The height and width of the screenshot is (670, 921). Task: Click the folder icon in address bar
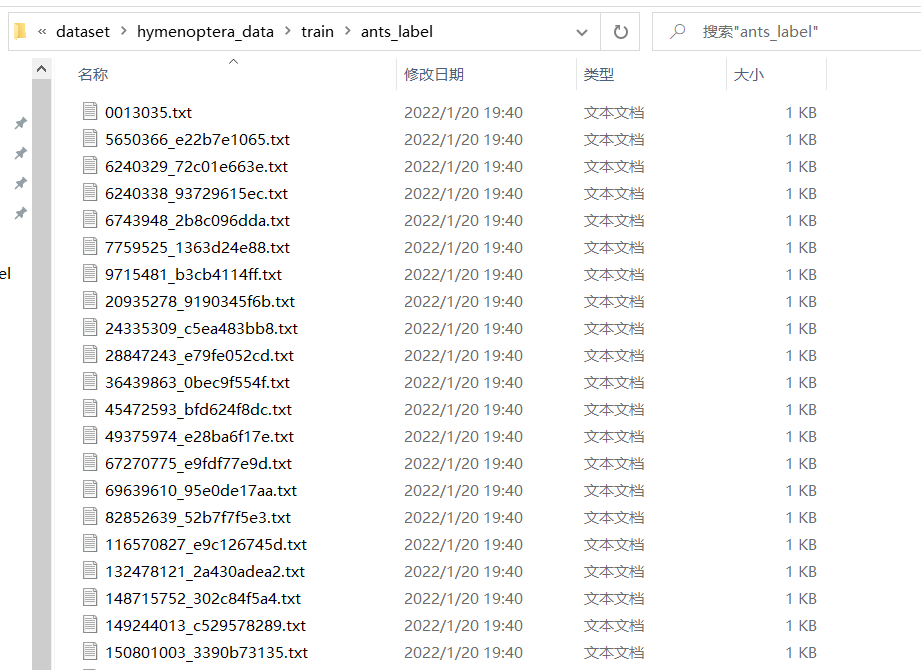point(20,31)
